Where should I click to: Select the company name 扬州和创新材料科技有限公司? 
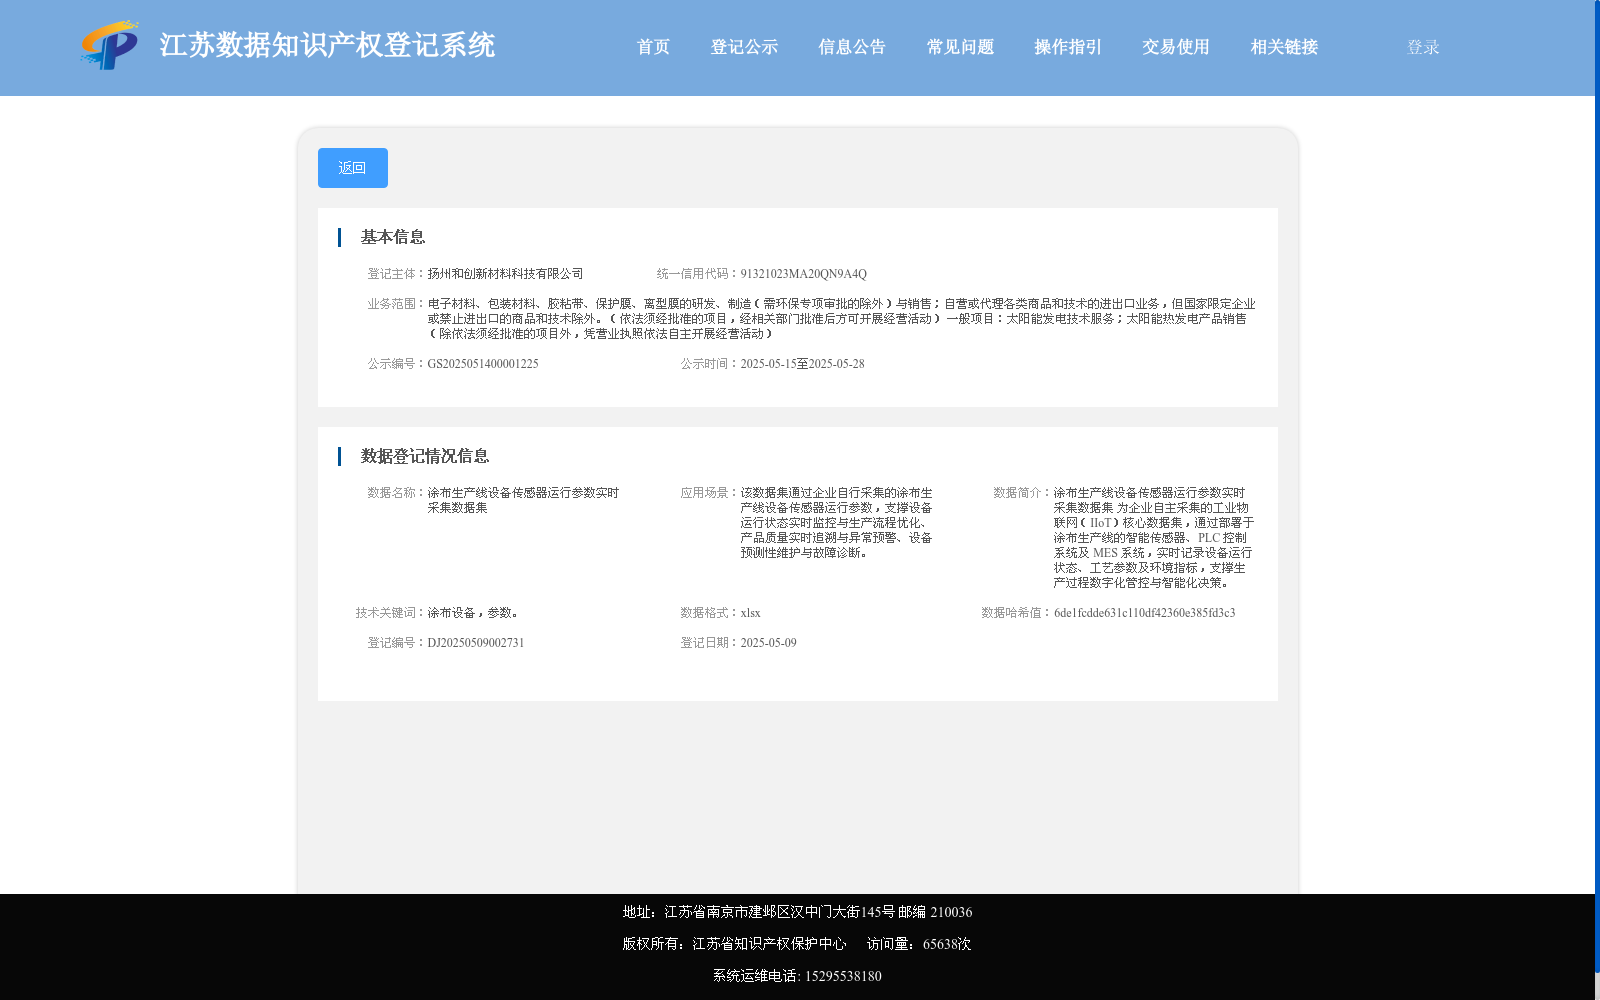pyautogui.click(x=505, y=274)
